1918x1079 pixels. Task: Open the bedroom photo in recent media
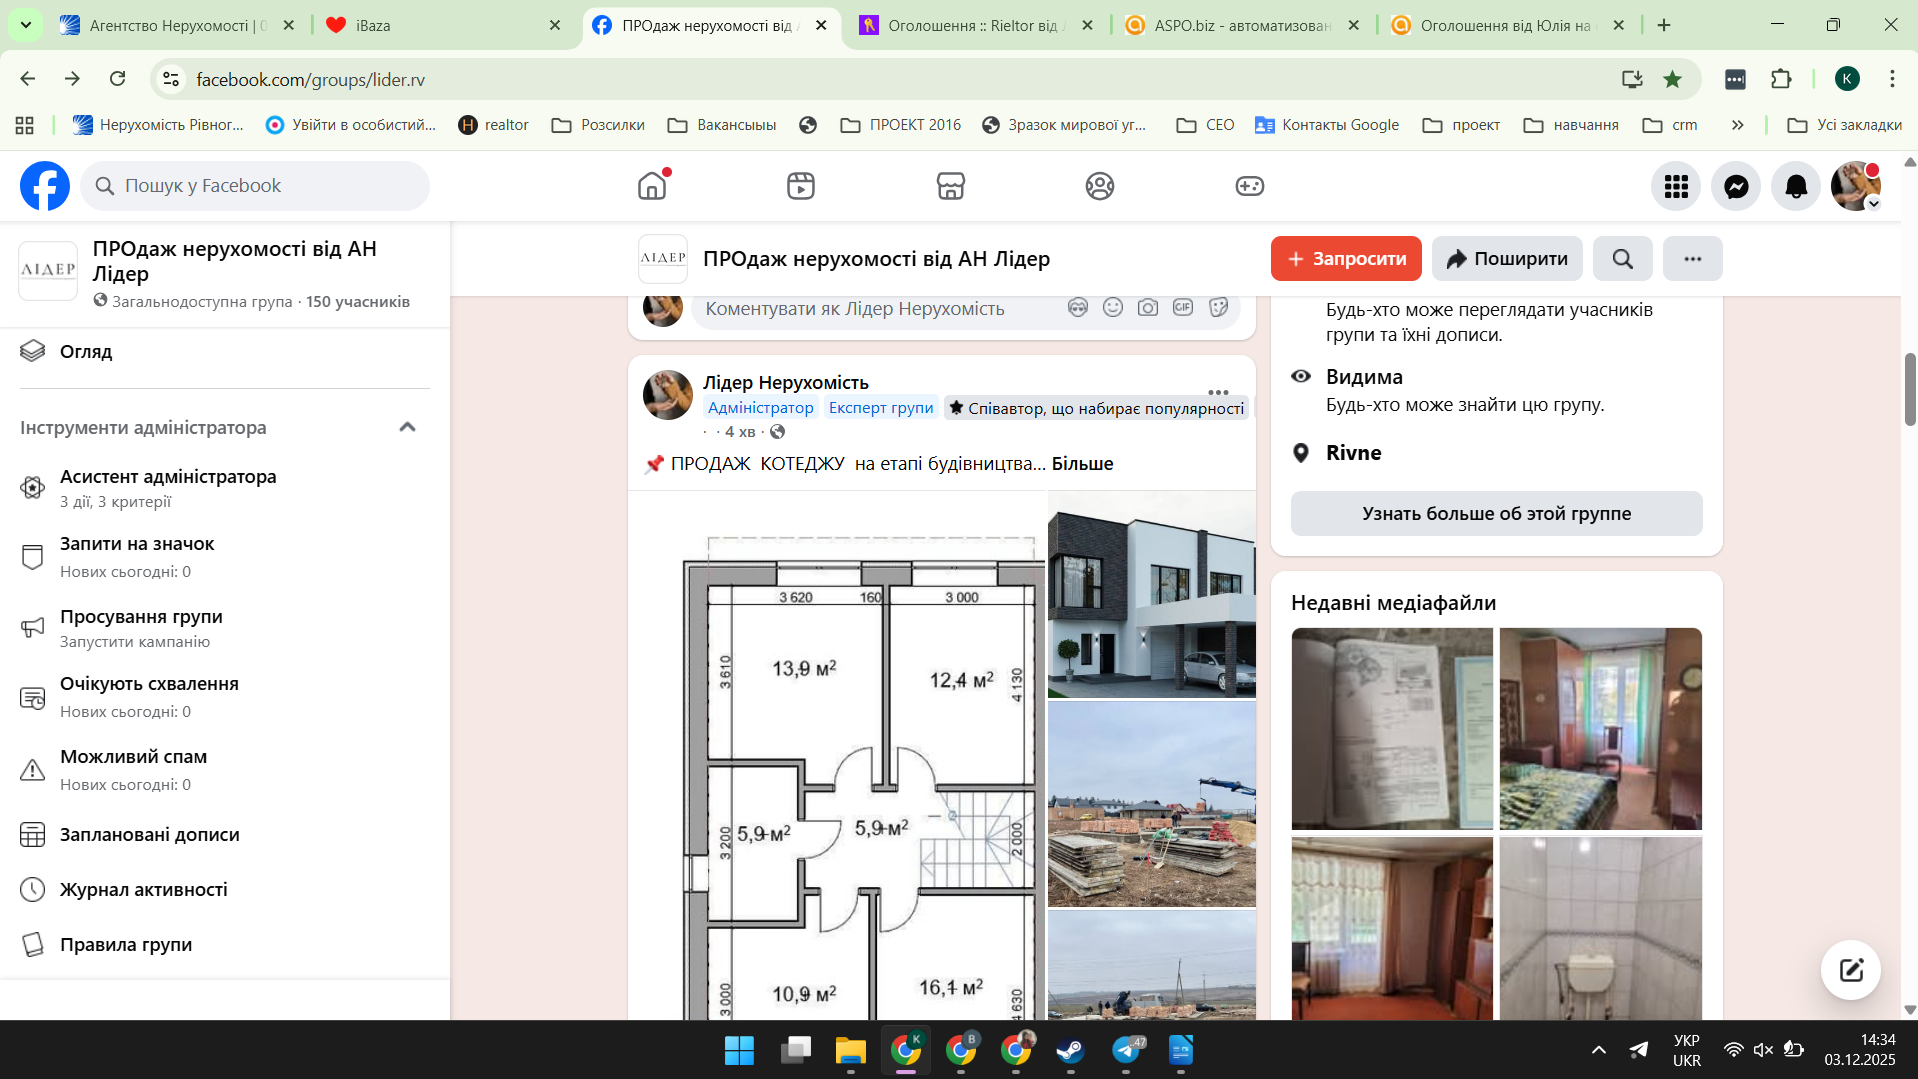pos(1600,728)
